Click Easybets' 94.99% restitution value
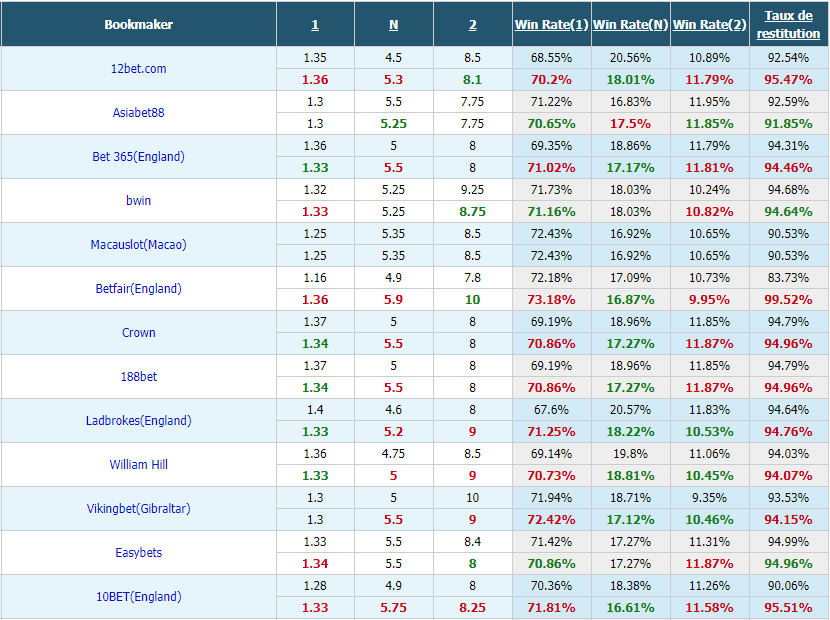This screenshot has height=620, width=830. pyautogui.click(x=788, y=541)
